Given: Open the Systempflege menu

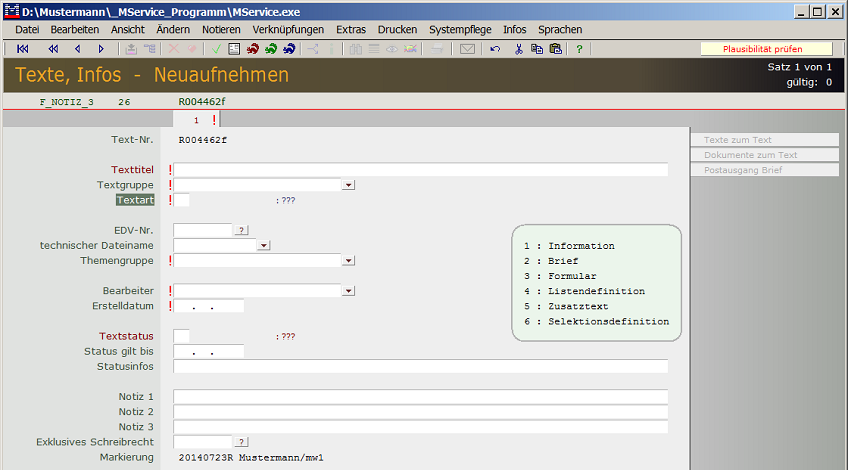Looking at the screenshot, I should 460,30.
